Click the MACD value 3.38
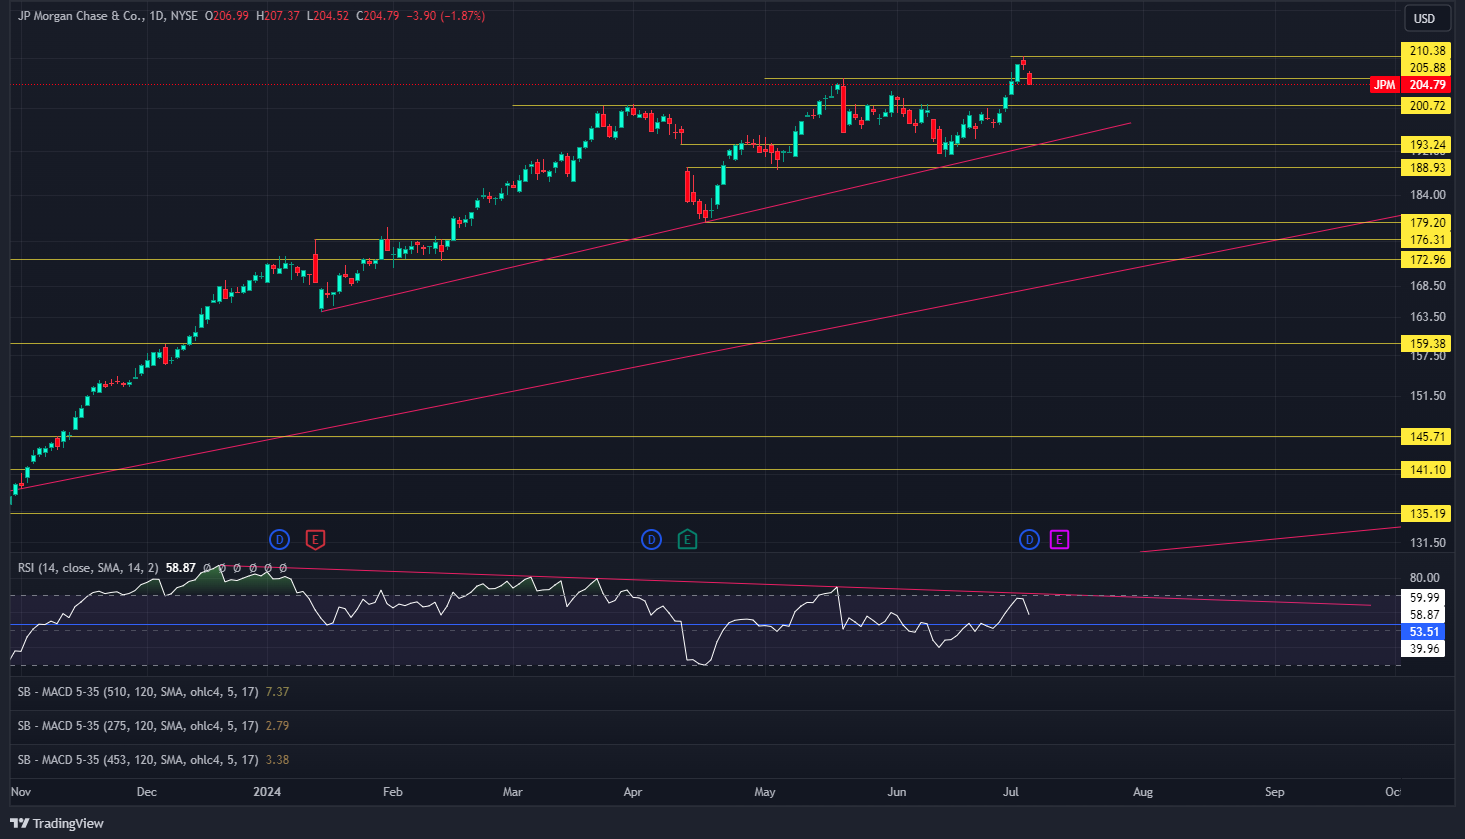The height and width of the screenshot is (839, 1465). pyautogui.click(x=277, y=759)
